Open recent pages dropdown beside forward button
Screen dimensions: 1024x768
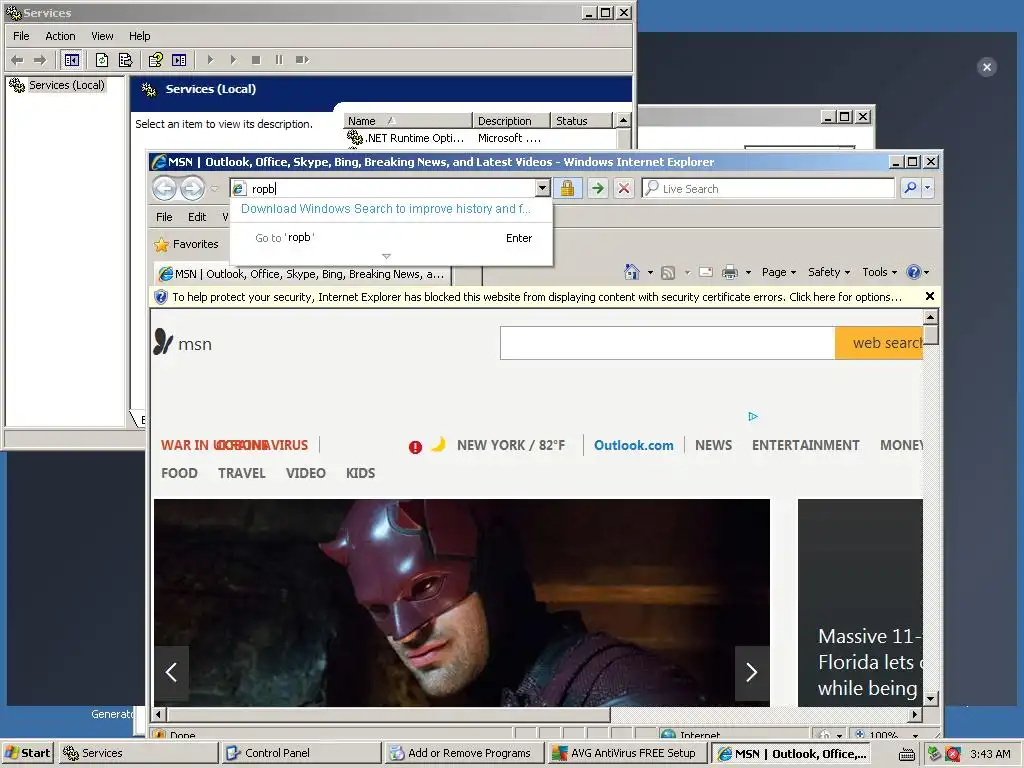(x=214, y=189)
